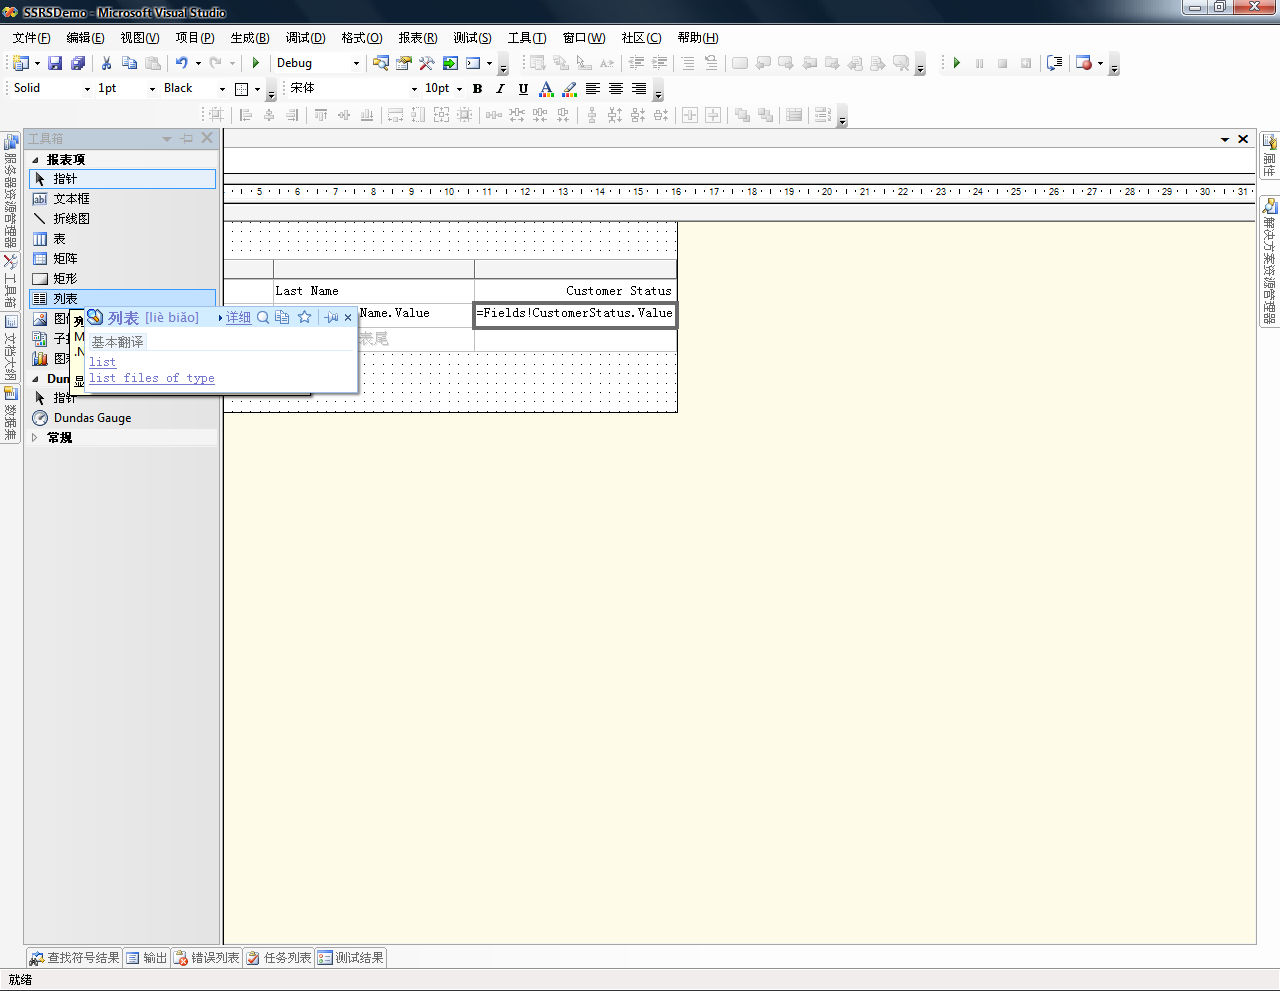Click the Fields!CustomerStatus.Value cell

[x=575, y=314]
